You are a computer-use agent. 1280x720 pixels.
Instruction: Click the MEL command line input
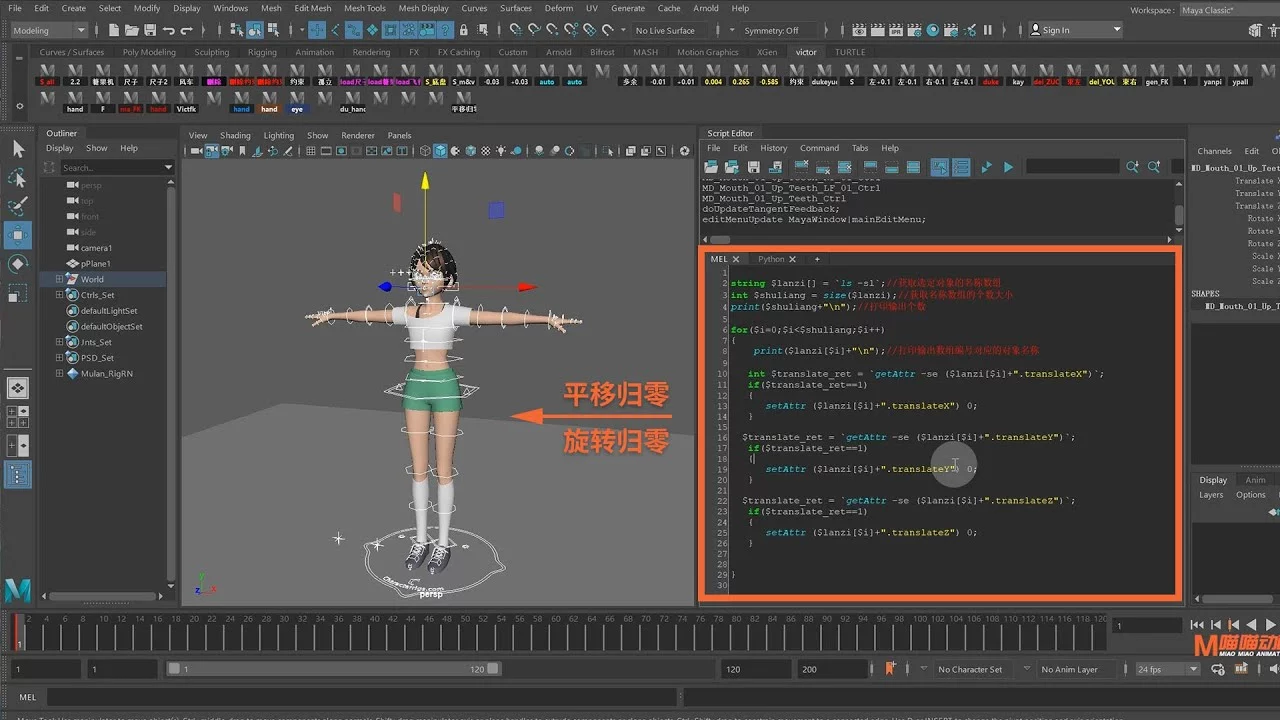coord(360,697)
